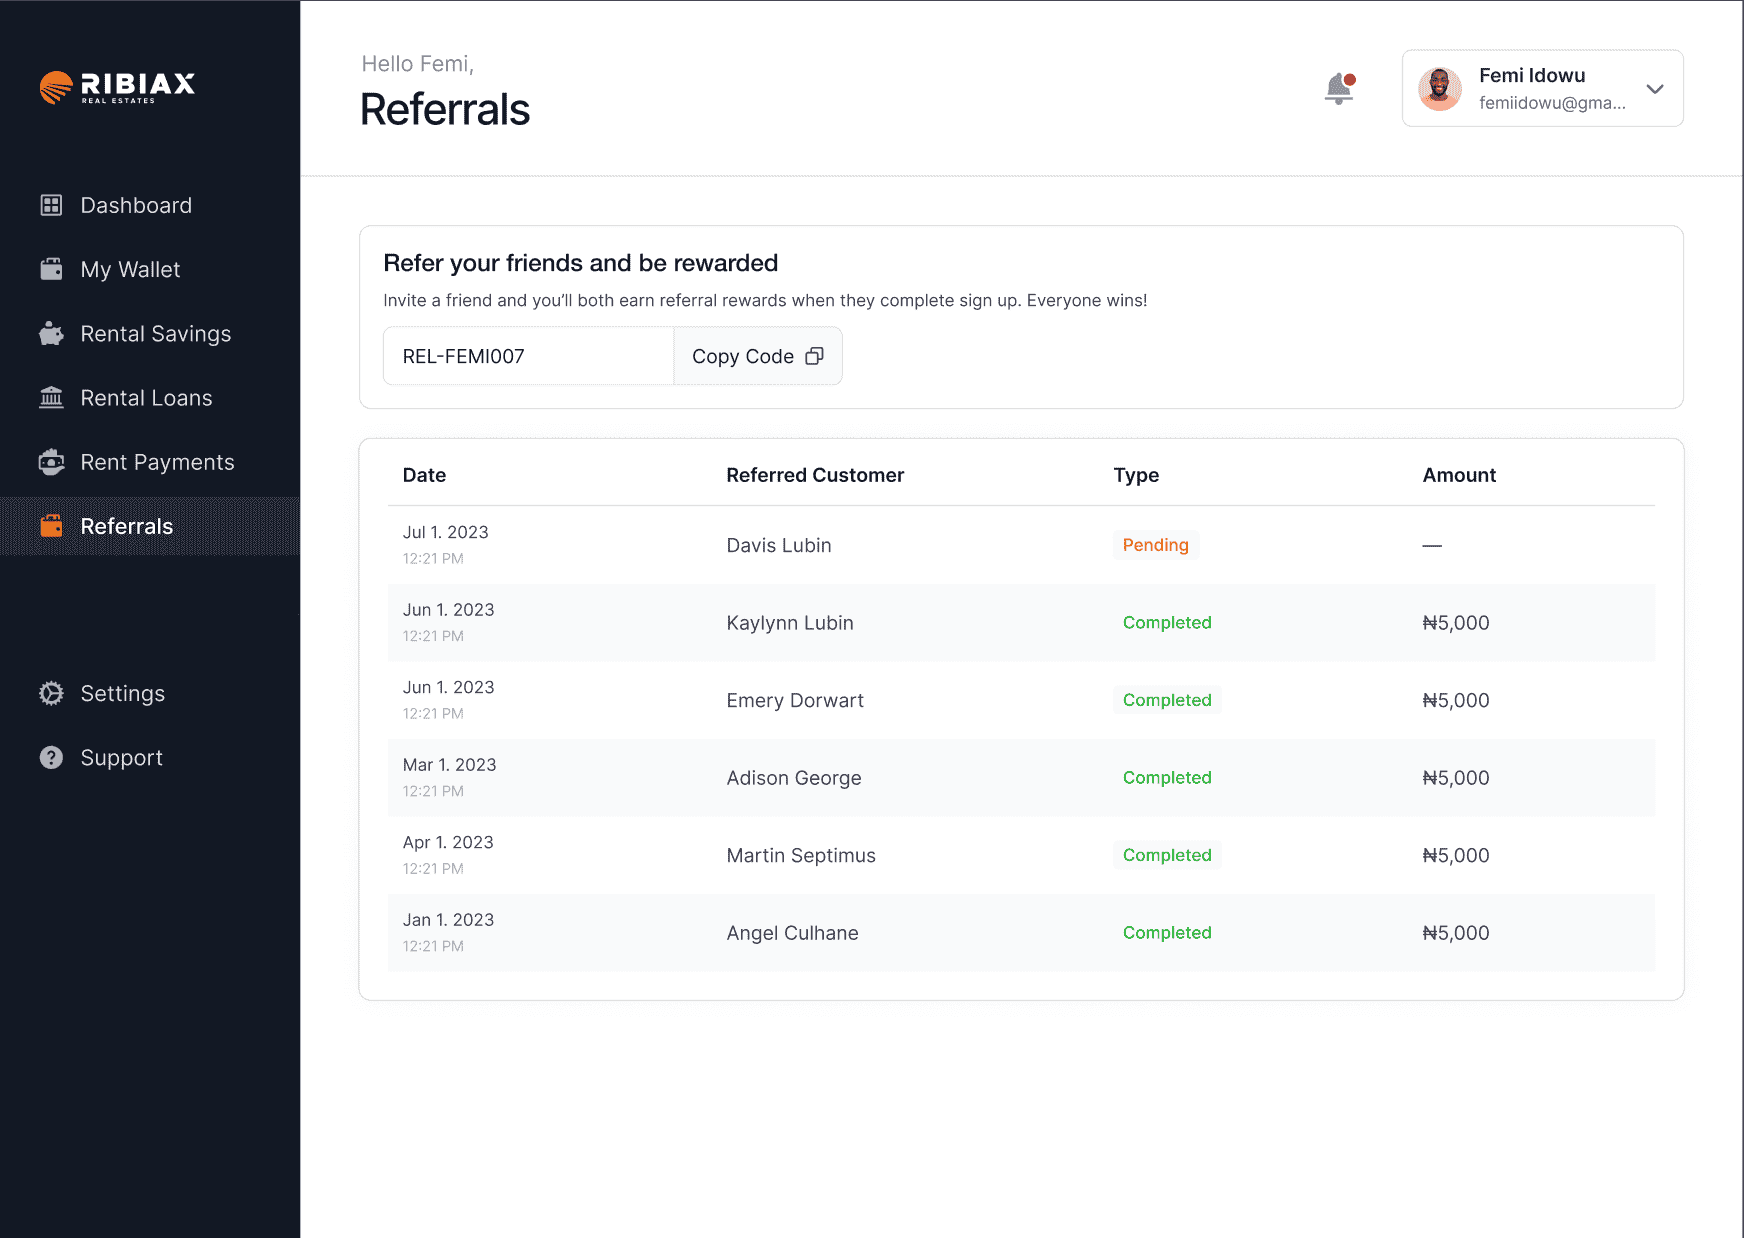Click the Date column header

[424, 475]
